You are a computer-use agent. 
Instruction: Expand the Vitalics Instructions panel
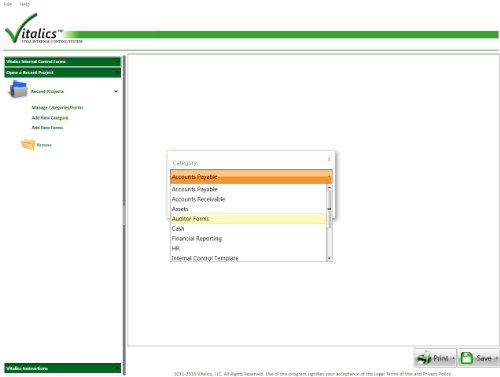[63, 368]
